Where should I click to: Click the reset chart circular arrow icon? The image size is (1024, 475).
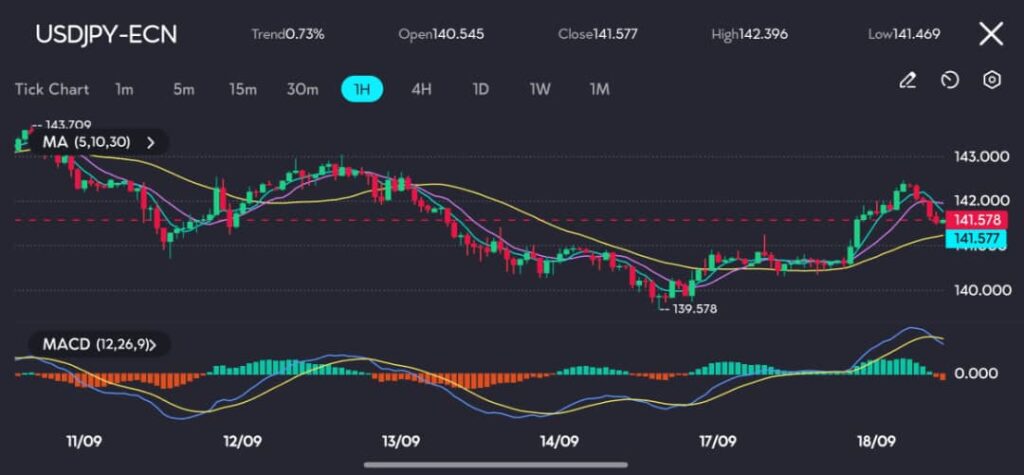click(950, 80)
